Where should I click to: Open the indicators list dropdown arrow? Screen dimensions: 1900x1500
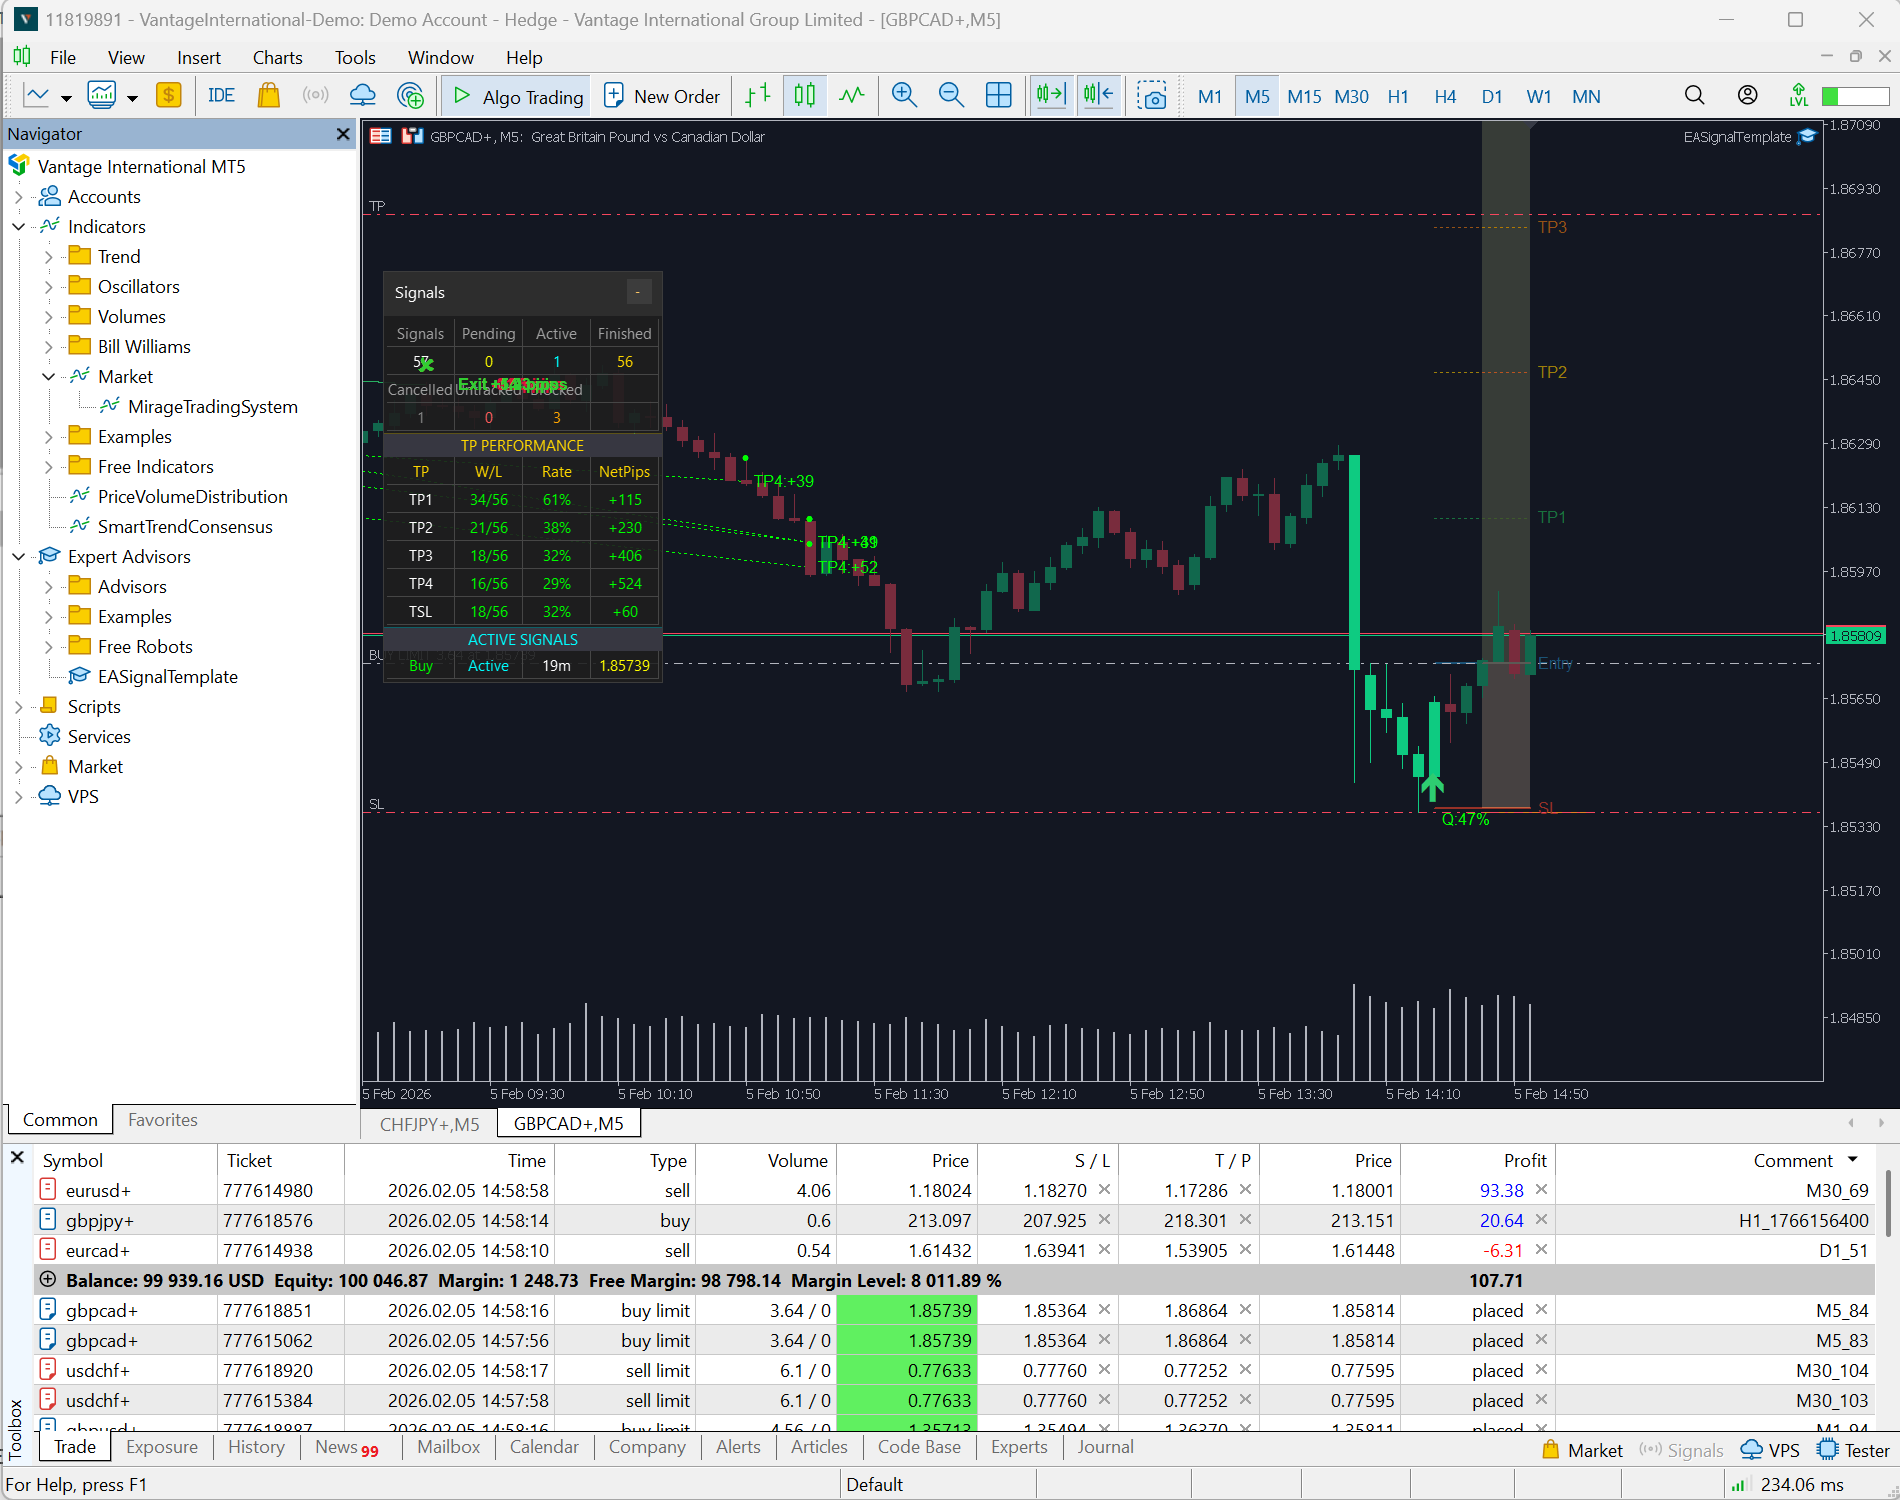click(132, 98)
